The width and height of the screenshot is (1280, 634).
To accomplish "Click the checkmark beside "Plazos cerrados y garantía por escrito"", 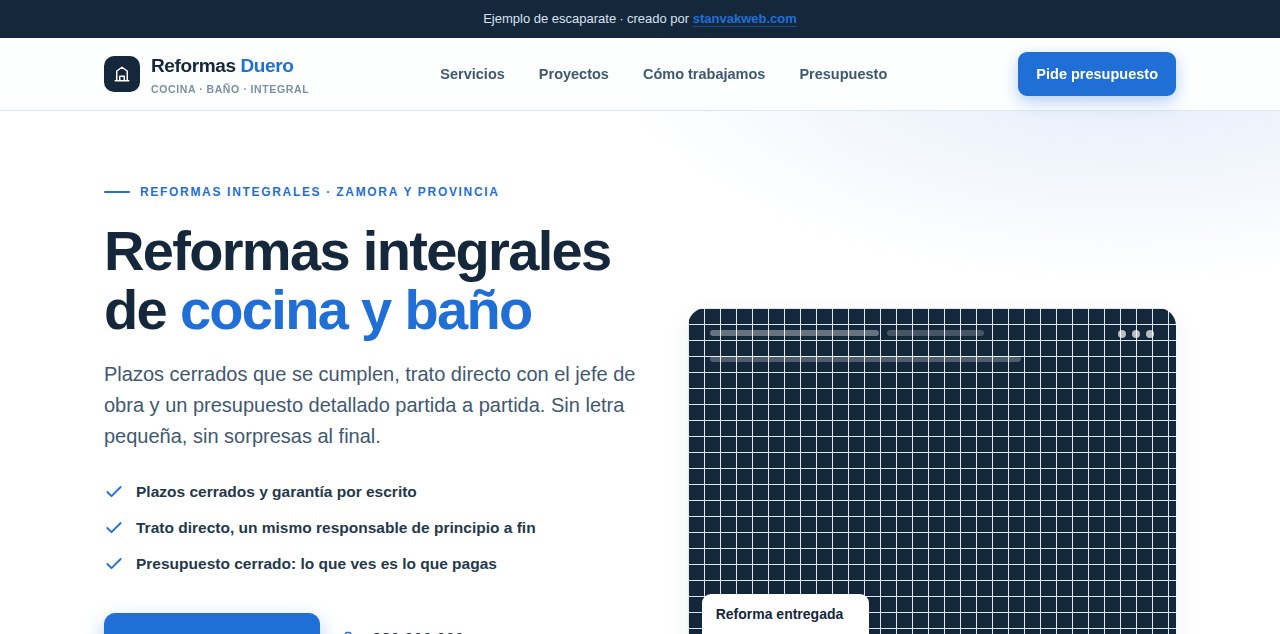I will coord(114,492).
